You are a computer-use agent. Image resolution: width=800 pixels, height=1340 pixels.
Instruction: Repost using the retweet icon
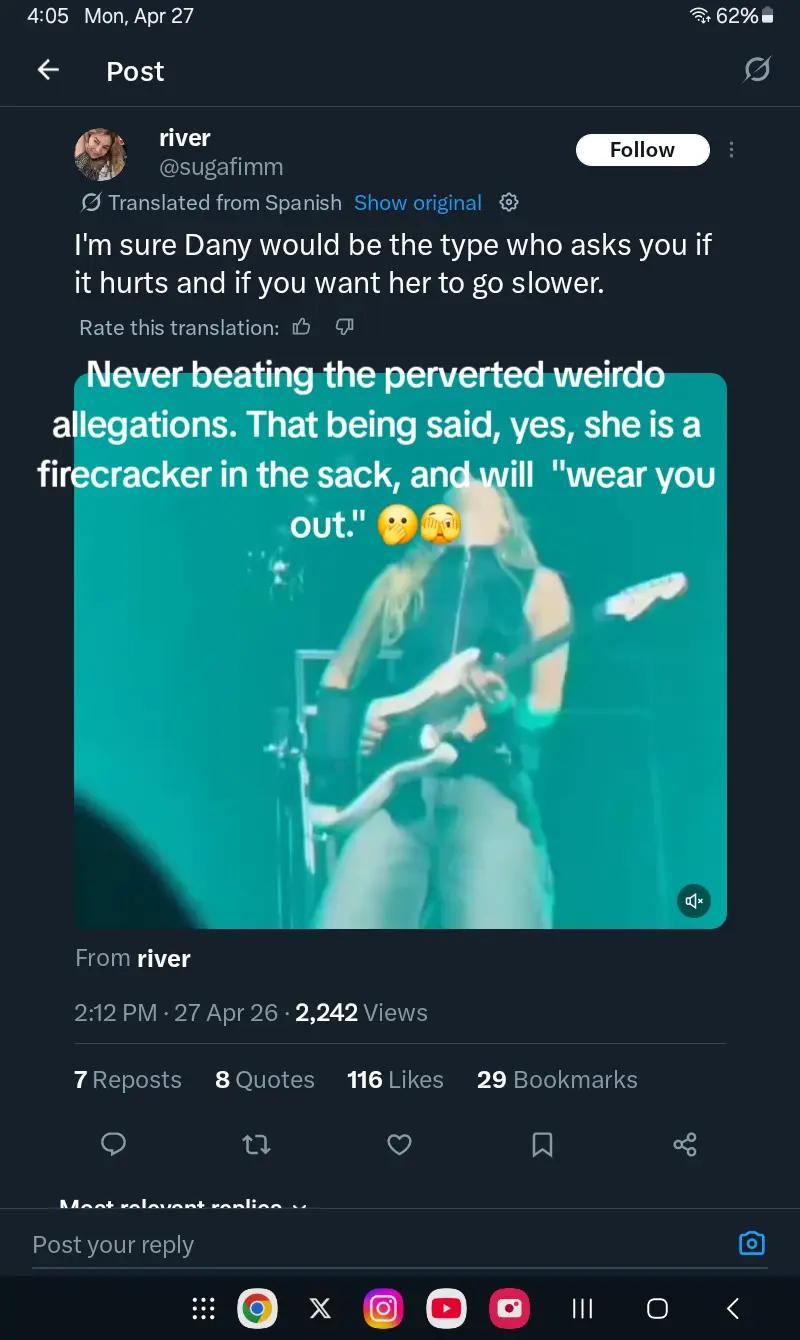(x=257, y=1144)
